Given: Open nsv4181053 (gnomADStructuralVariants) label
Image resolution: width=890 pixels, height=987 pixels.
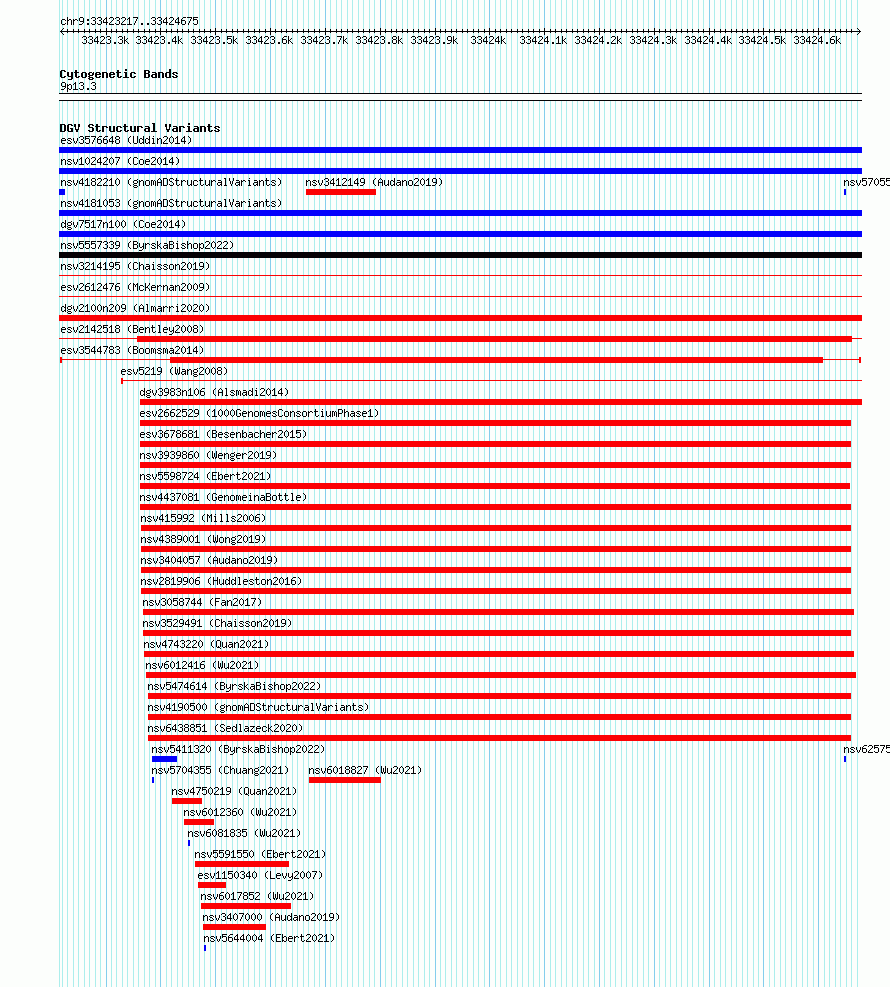Looking at the screenshot, I should 171,203.
